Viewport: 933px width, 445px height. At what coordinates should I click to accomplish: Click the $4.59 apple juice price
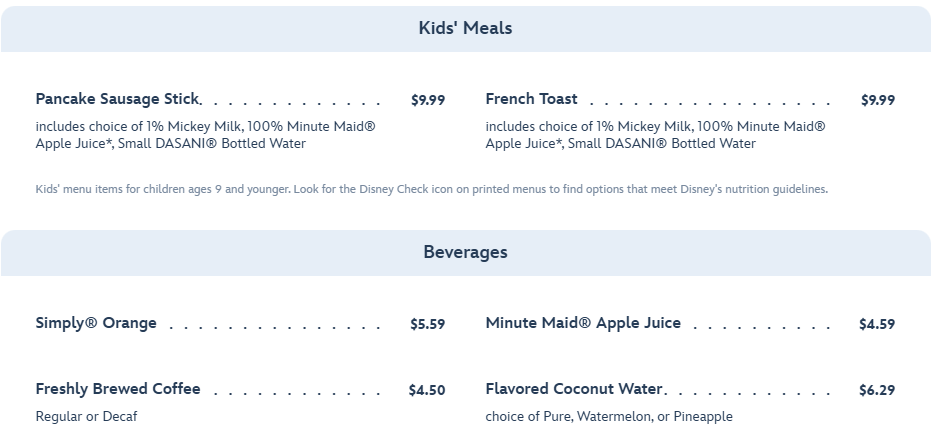pyautogui.click(x=876, y=324)
